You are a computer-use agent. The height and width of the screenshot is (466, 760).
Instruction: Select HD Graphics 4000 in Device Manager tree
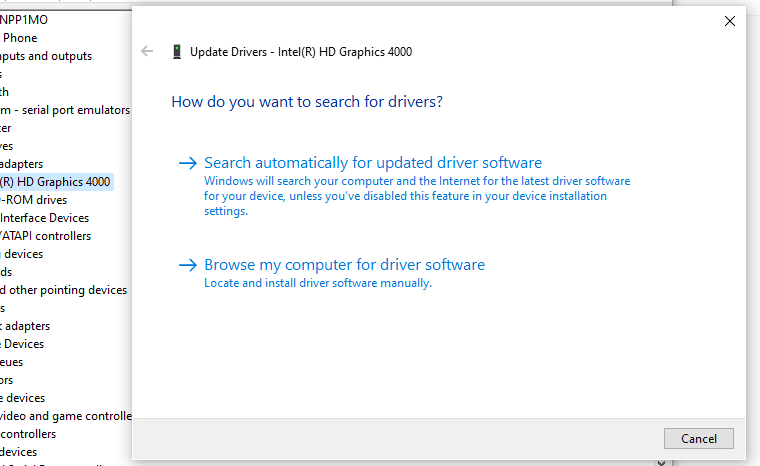coord(56,182)
